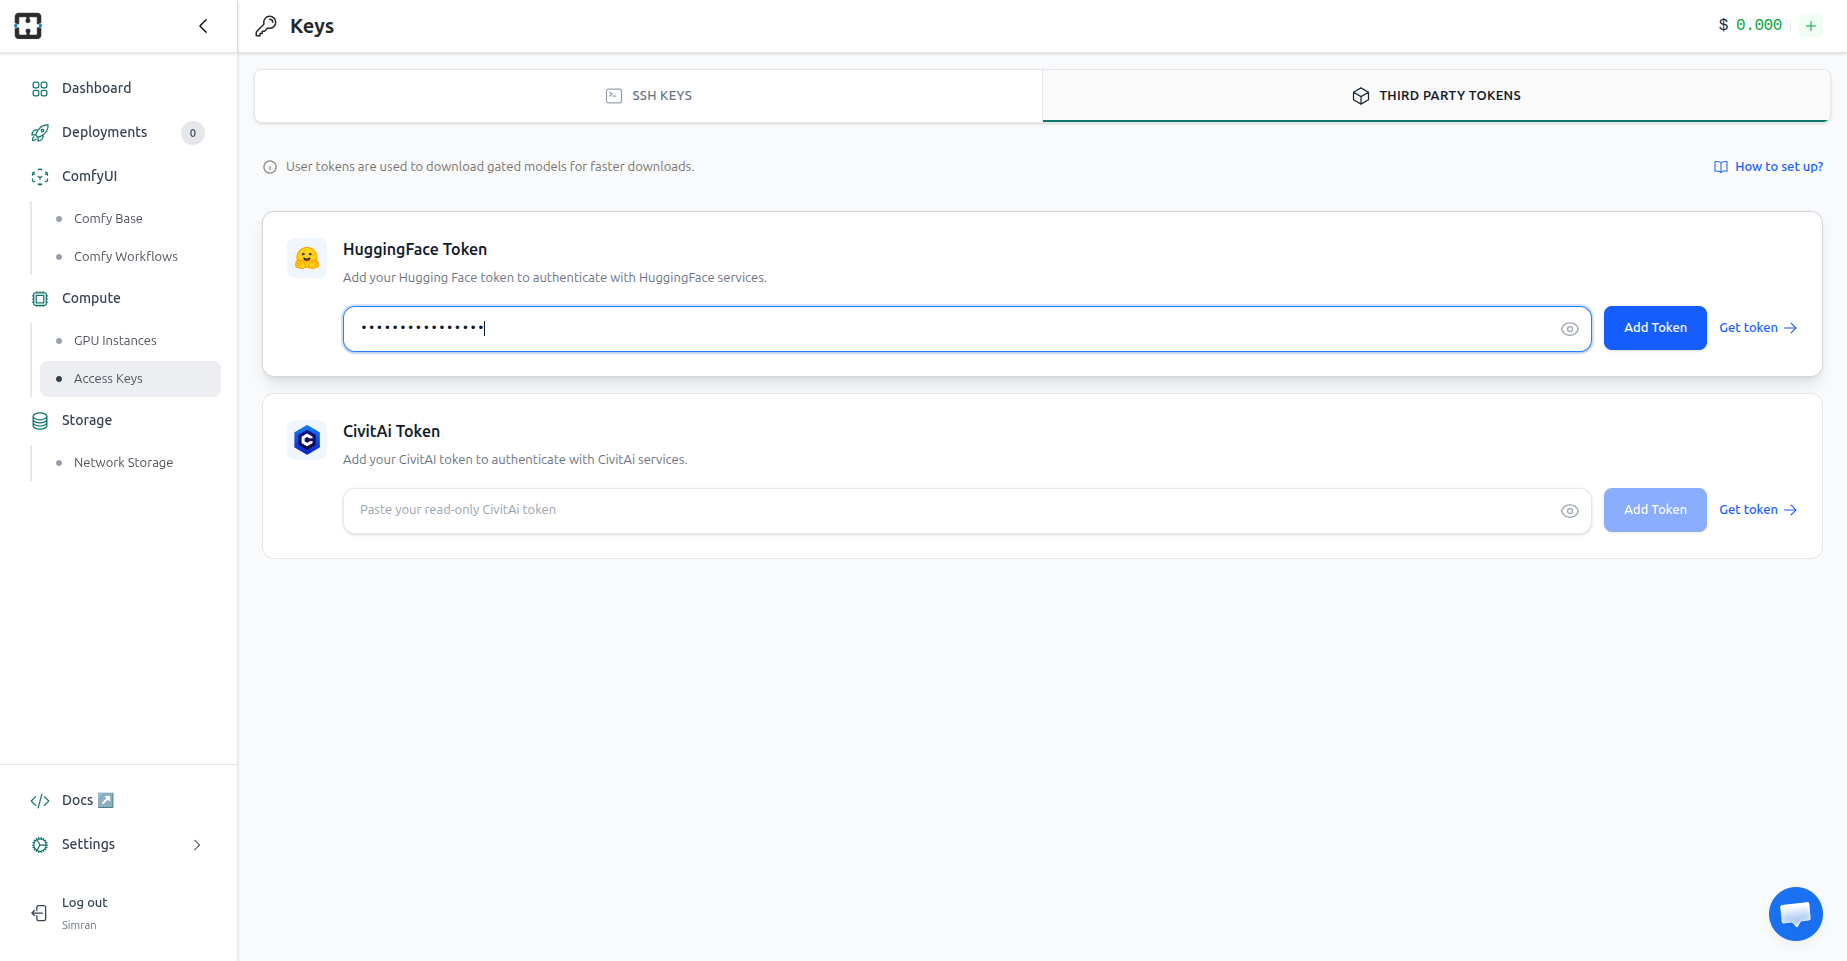Click the Deployments rocket icon
This screenshot has height=961, width=1847.
coord(40,133)
